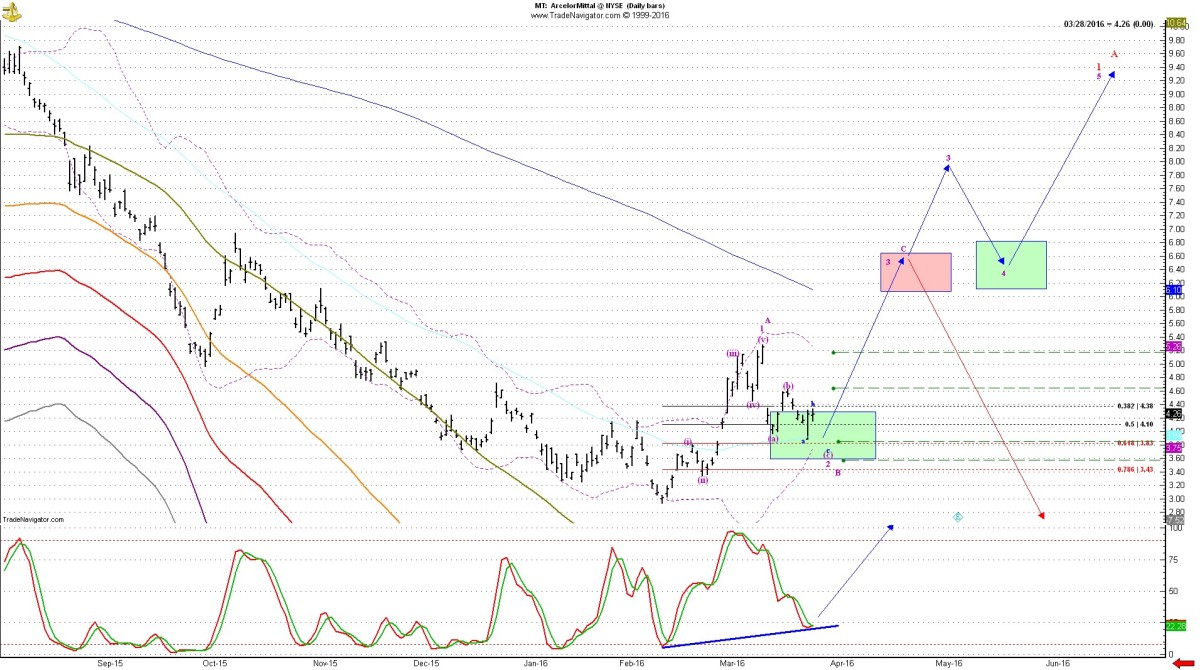The image size is (1200, 670).
Task: Click the 0.786 | 3.43 Fibonacci label
Action: pyautogui.click(x=1136, y=469)
